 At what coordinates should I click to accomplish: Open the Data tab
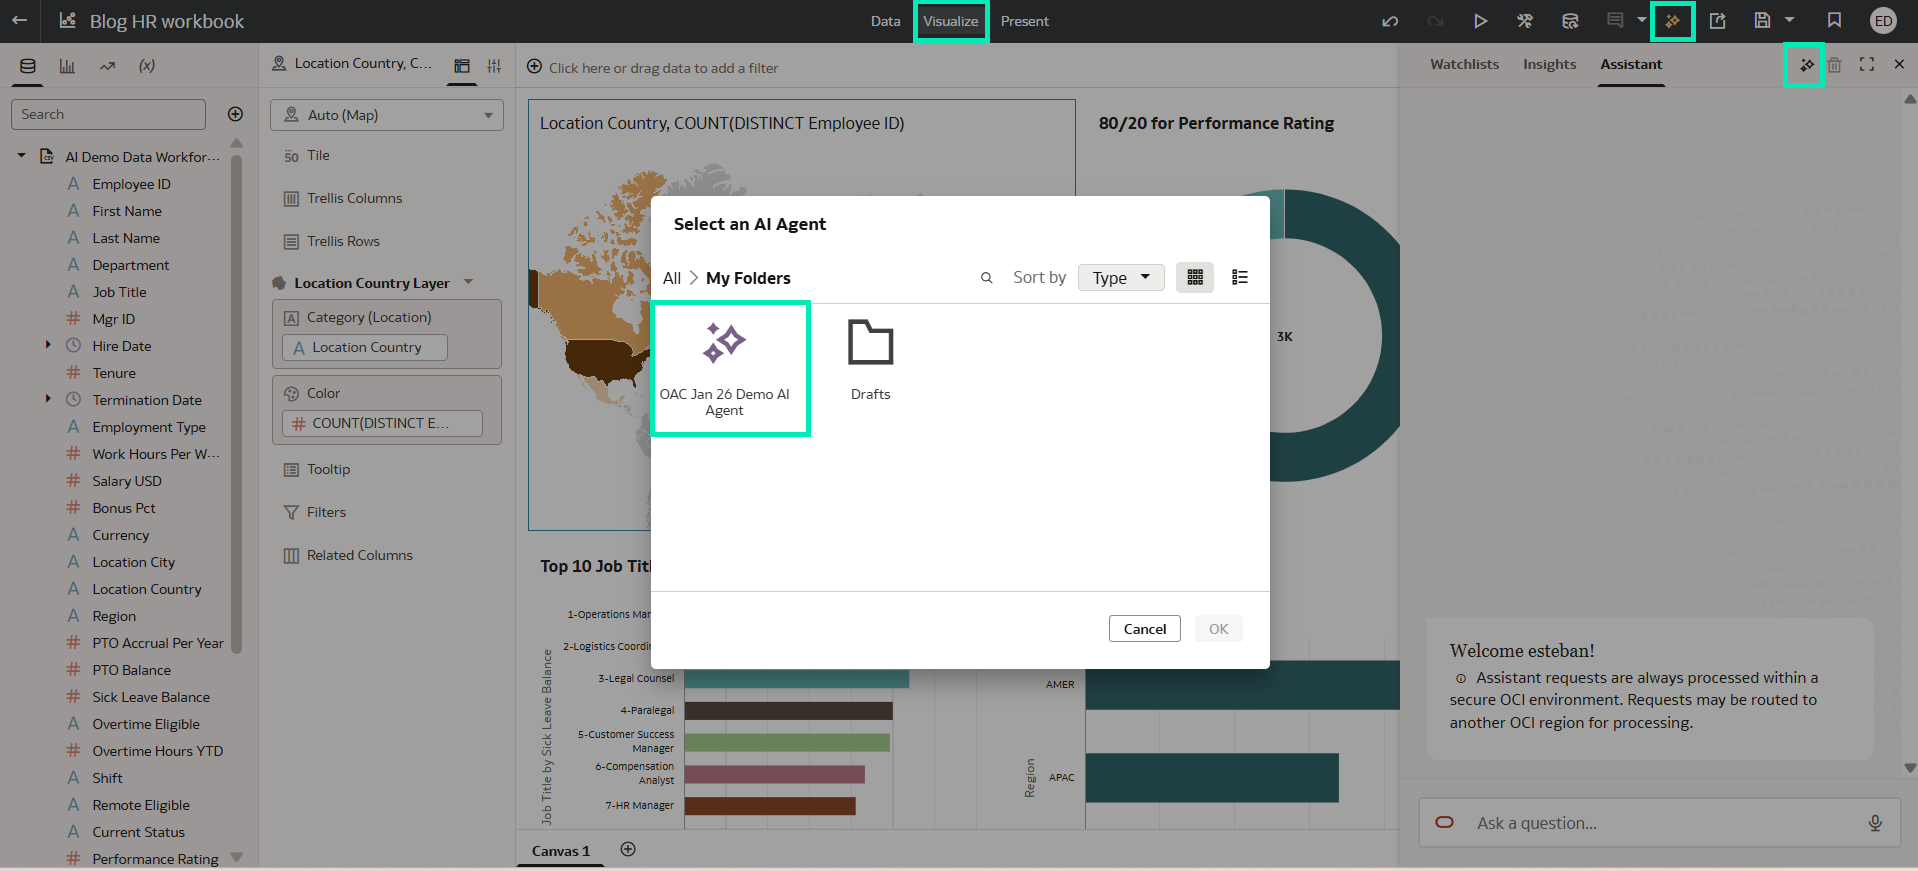coord(885,21)
